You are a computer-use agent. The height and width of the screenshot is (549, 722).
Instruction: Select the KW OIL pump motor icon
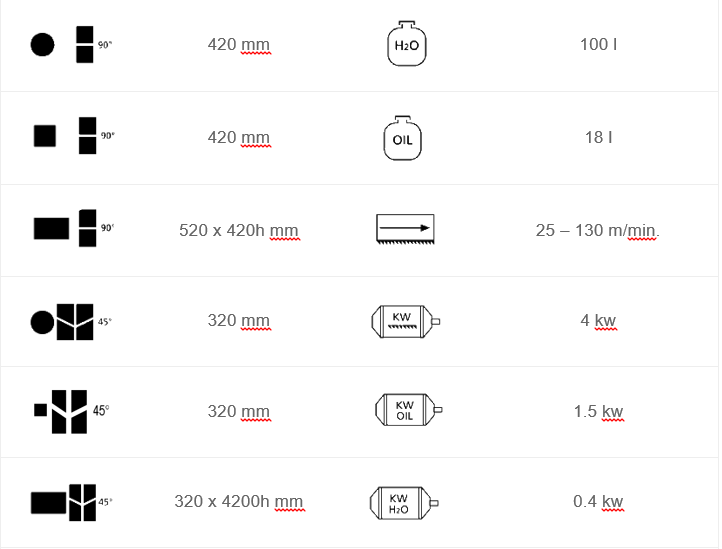(x=407, y=410)
